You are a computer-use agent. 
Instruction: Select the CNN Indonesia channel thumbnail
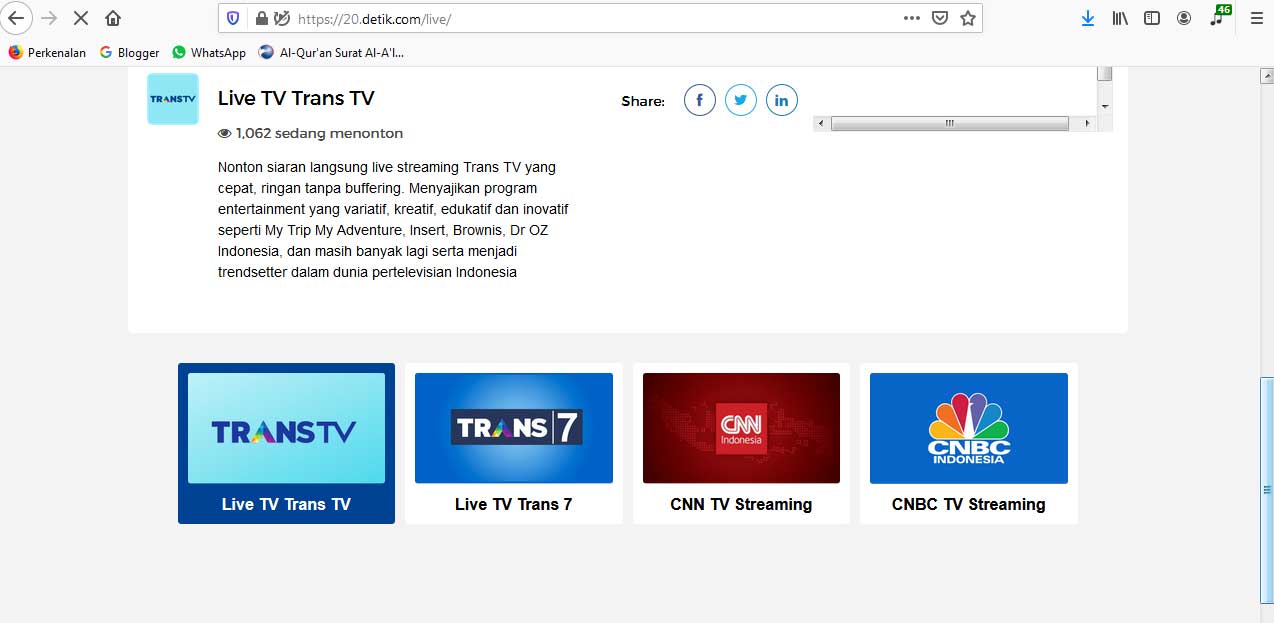click(741, 428)
